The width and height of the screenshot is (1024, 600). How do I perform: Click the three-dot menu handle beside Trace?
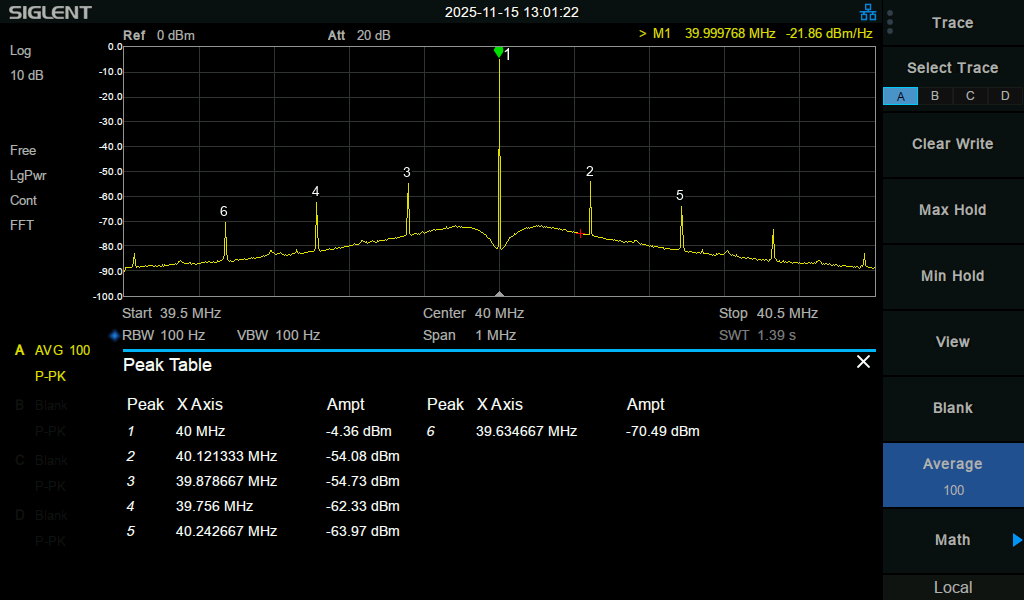click(890, 22)
